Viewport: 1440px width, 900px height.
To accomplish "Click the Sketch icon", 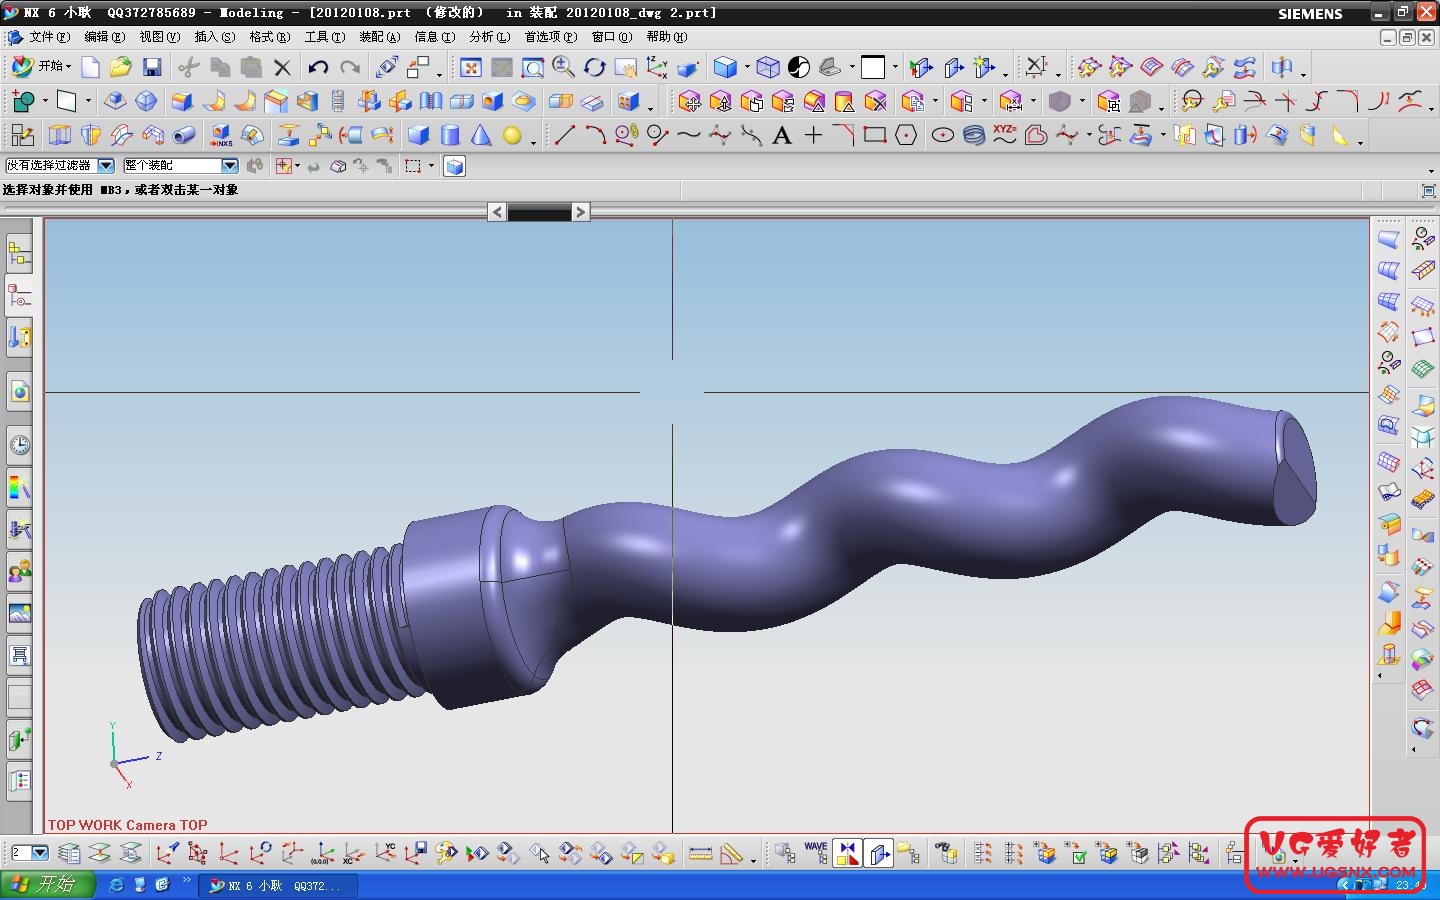I will pos(22,135).
